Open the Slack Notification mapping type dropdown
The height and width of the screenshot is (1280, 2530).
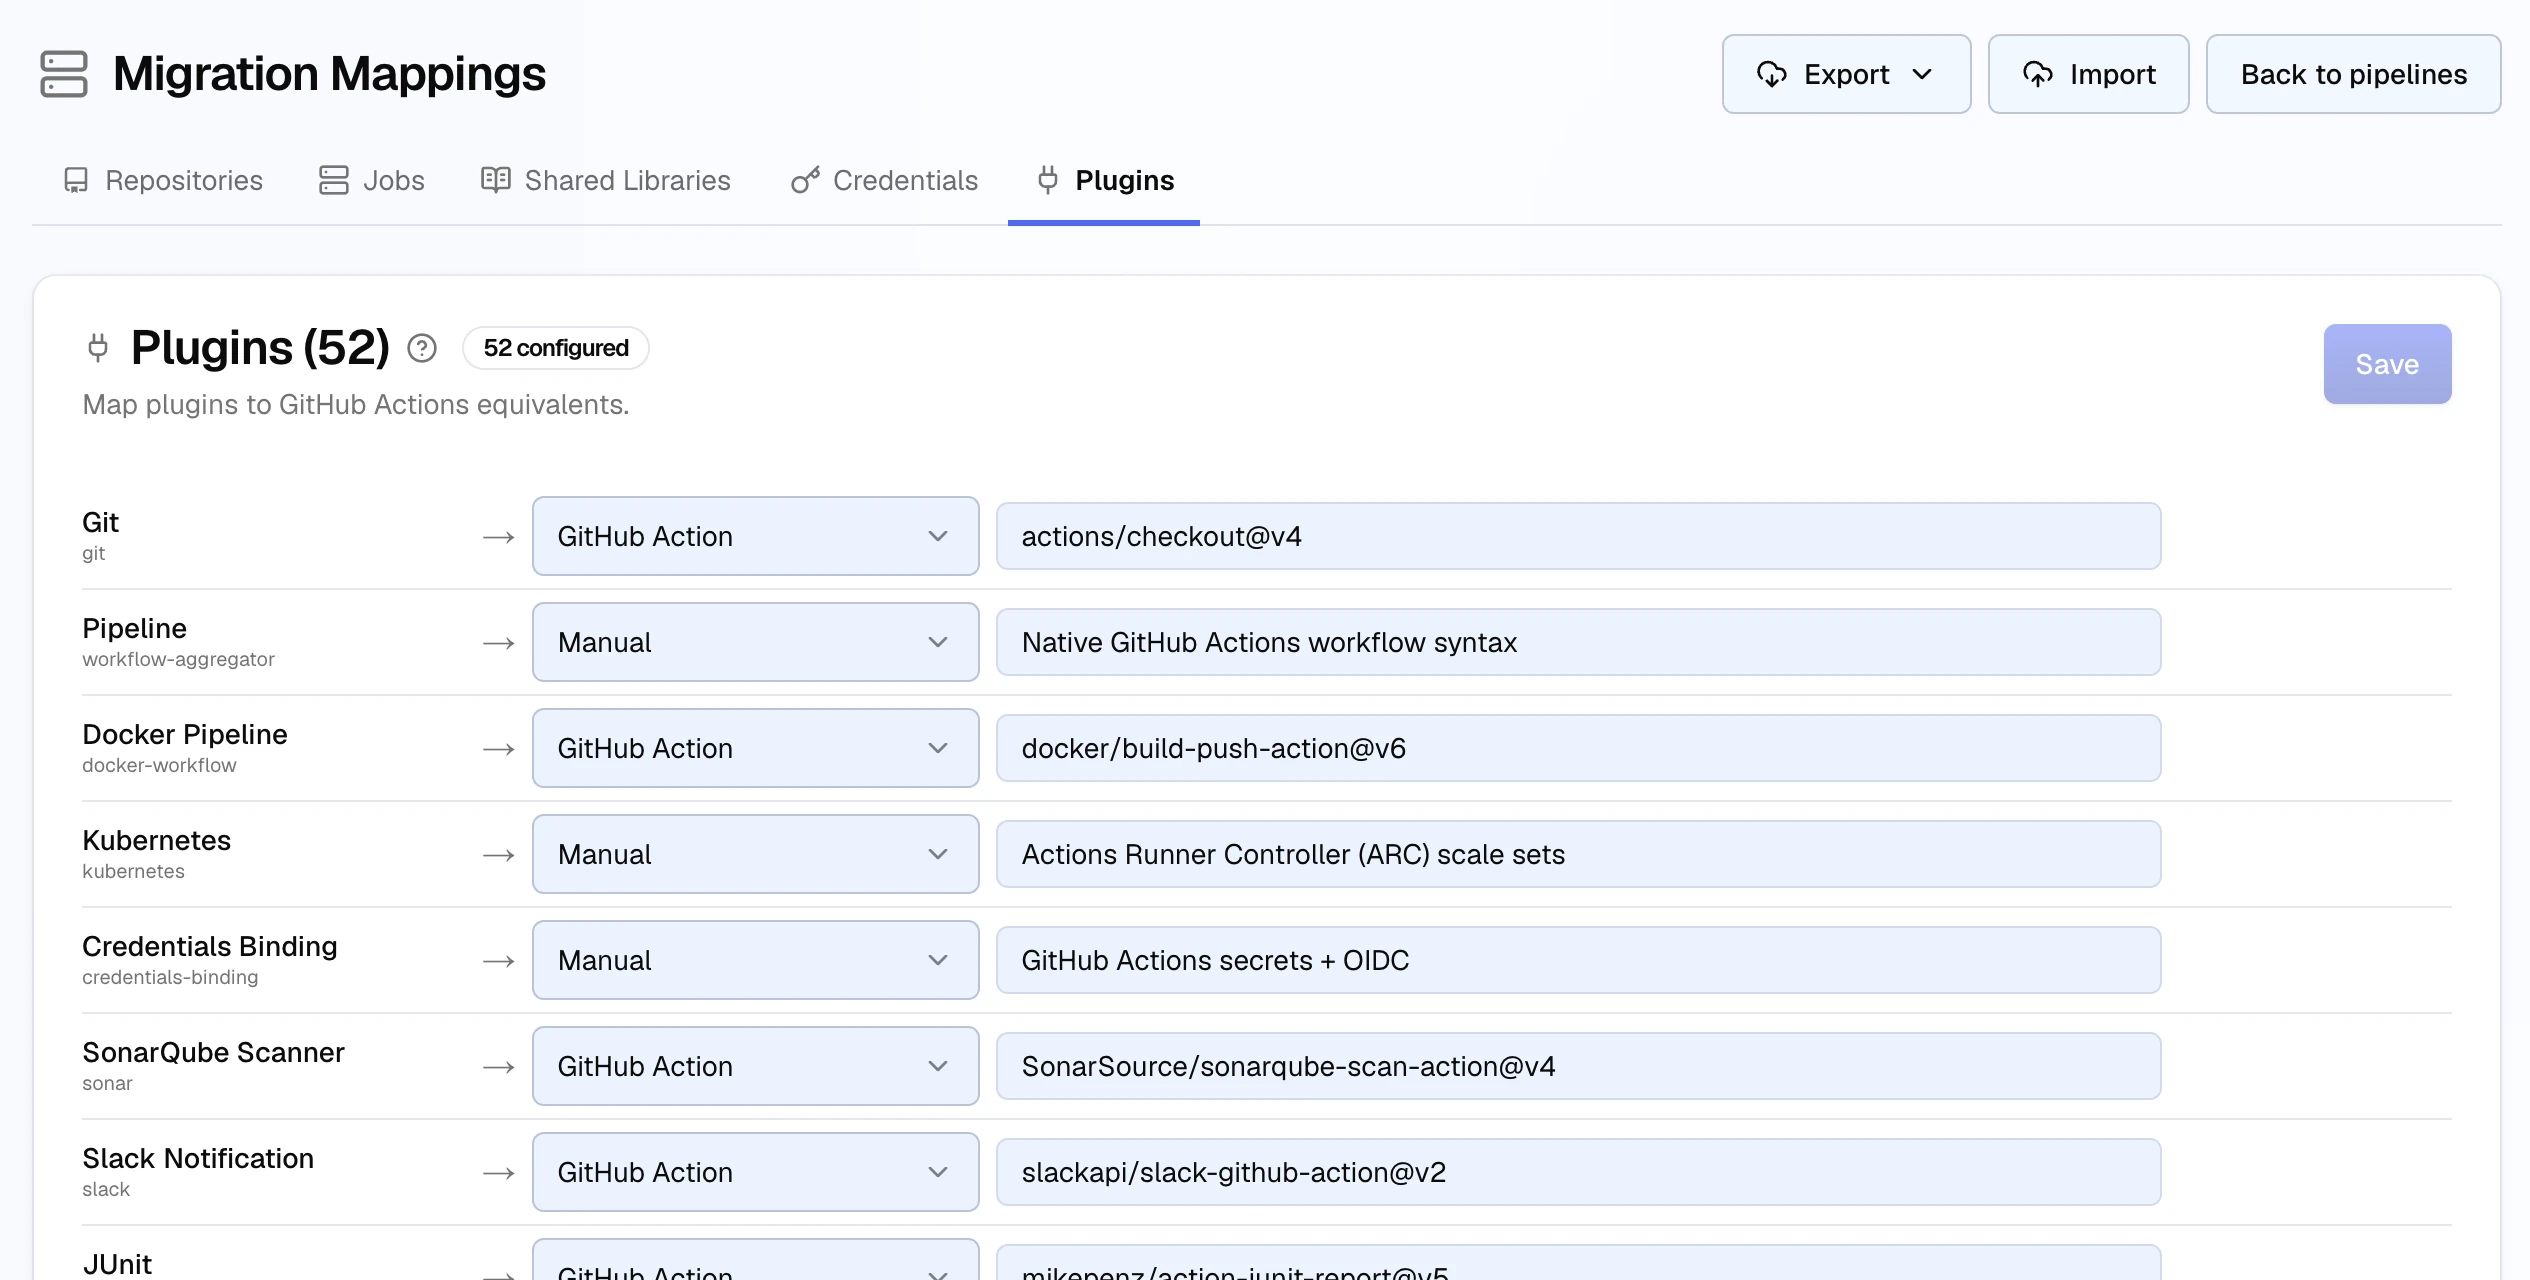[x=755, y=1172]
